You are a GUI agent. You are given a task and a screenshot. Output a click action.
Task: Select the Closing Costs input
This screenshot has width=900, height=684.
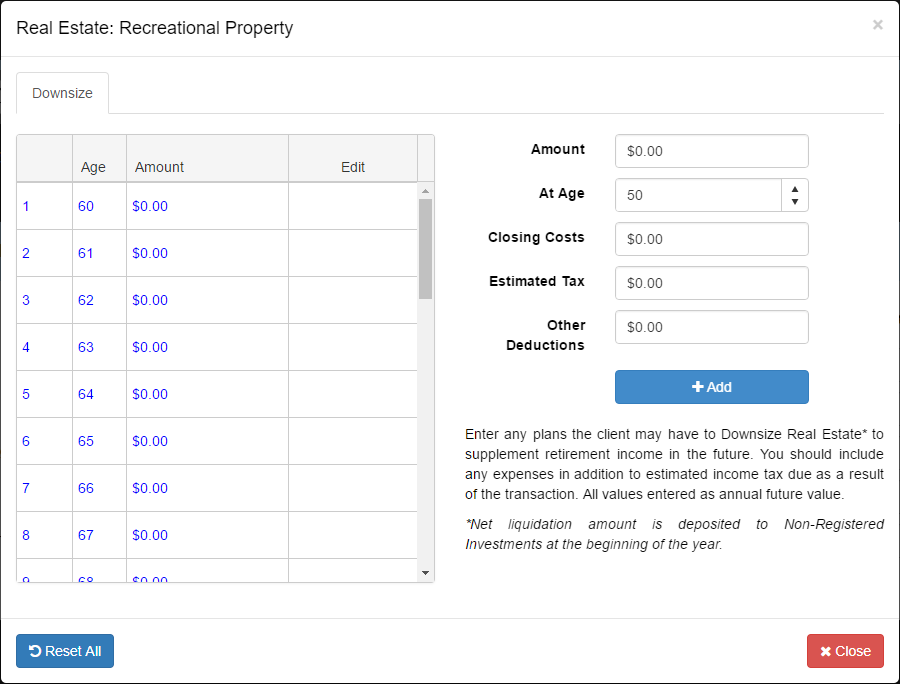711,239
